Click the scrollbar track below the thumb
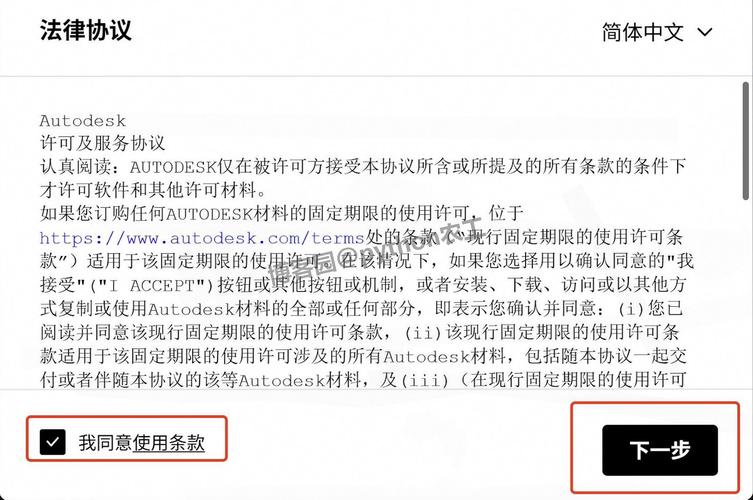This screenshot has width=753, height=500. 745,293
